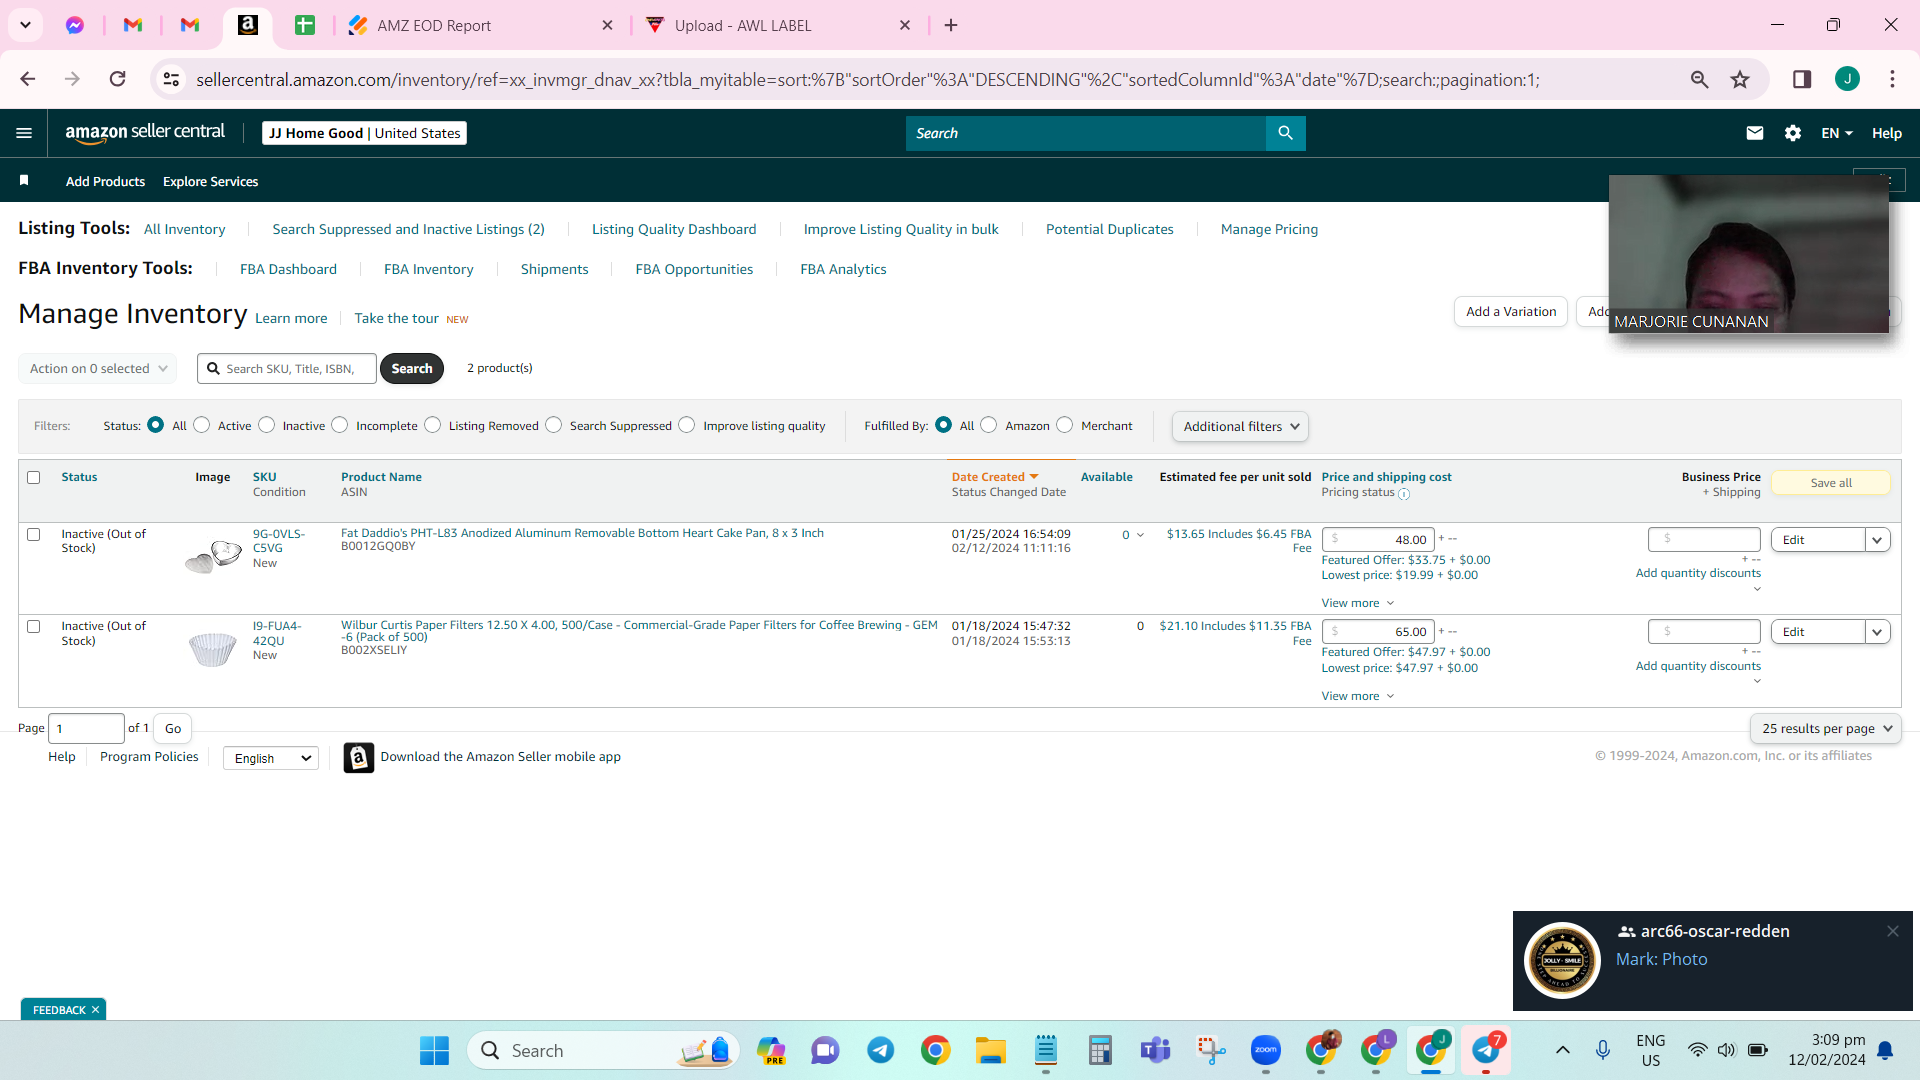Open the Action on 0 selected dropdown

click(98, 368)
